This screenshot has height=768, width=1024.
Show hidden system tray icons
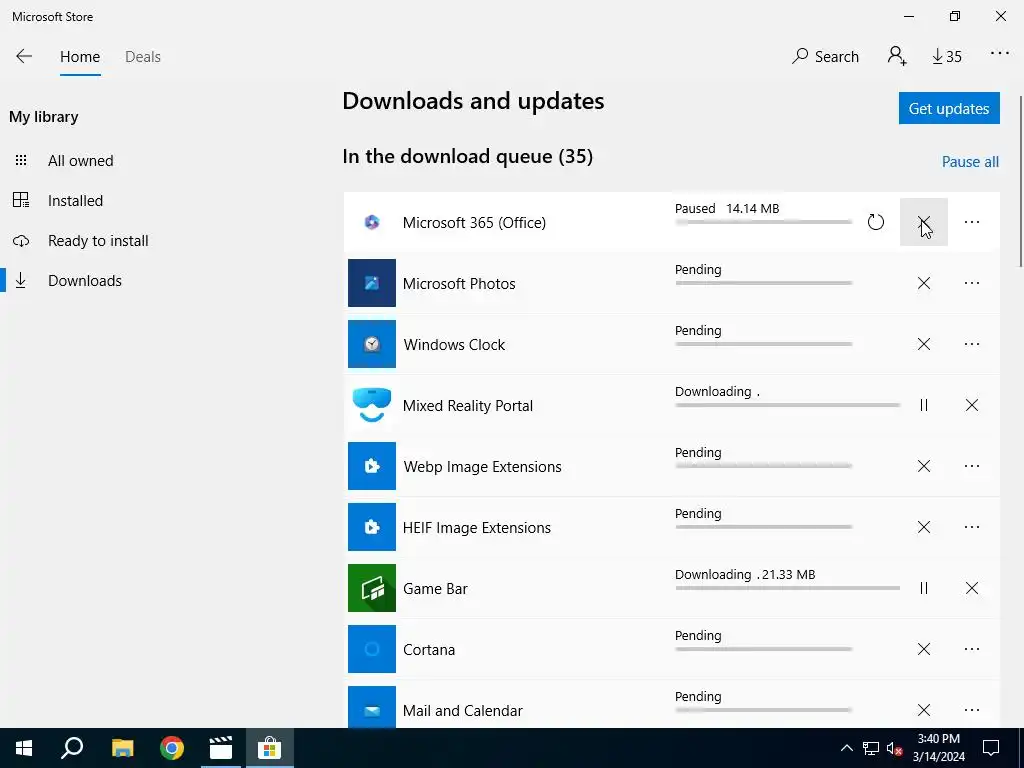coord(846,748)
